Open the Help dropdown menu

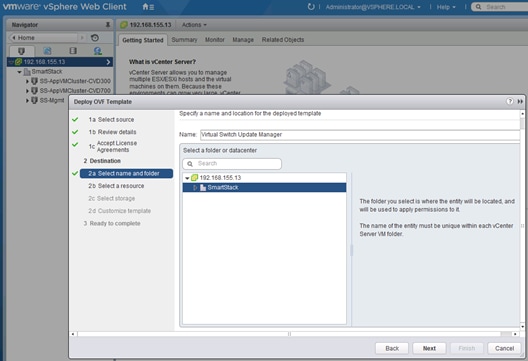point(446,7)
